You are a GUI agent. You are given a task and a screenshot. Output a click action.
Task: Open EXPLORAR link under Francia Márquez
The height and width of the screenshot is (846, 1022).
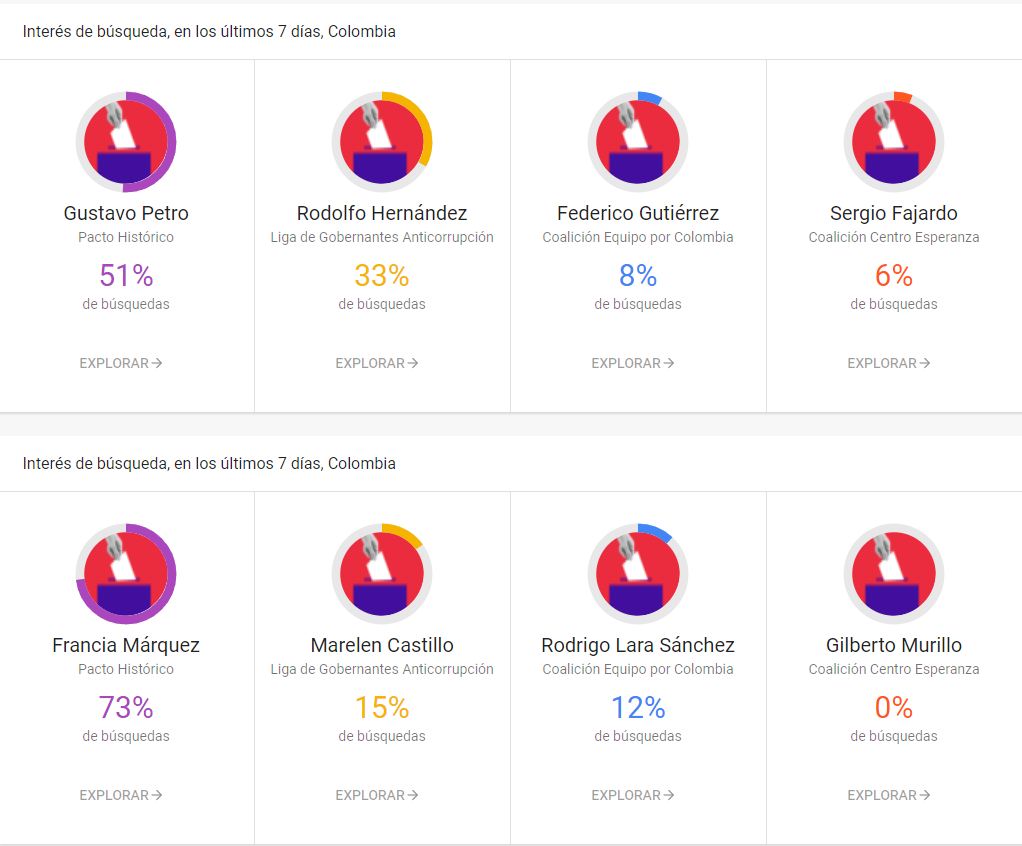click(121, 795)
